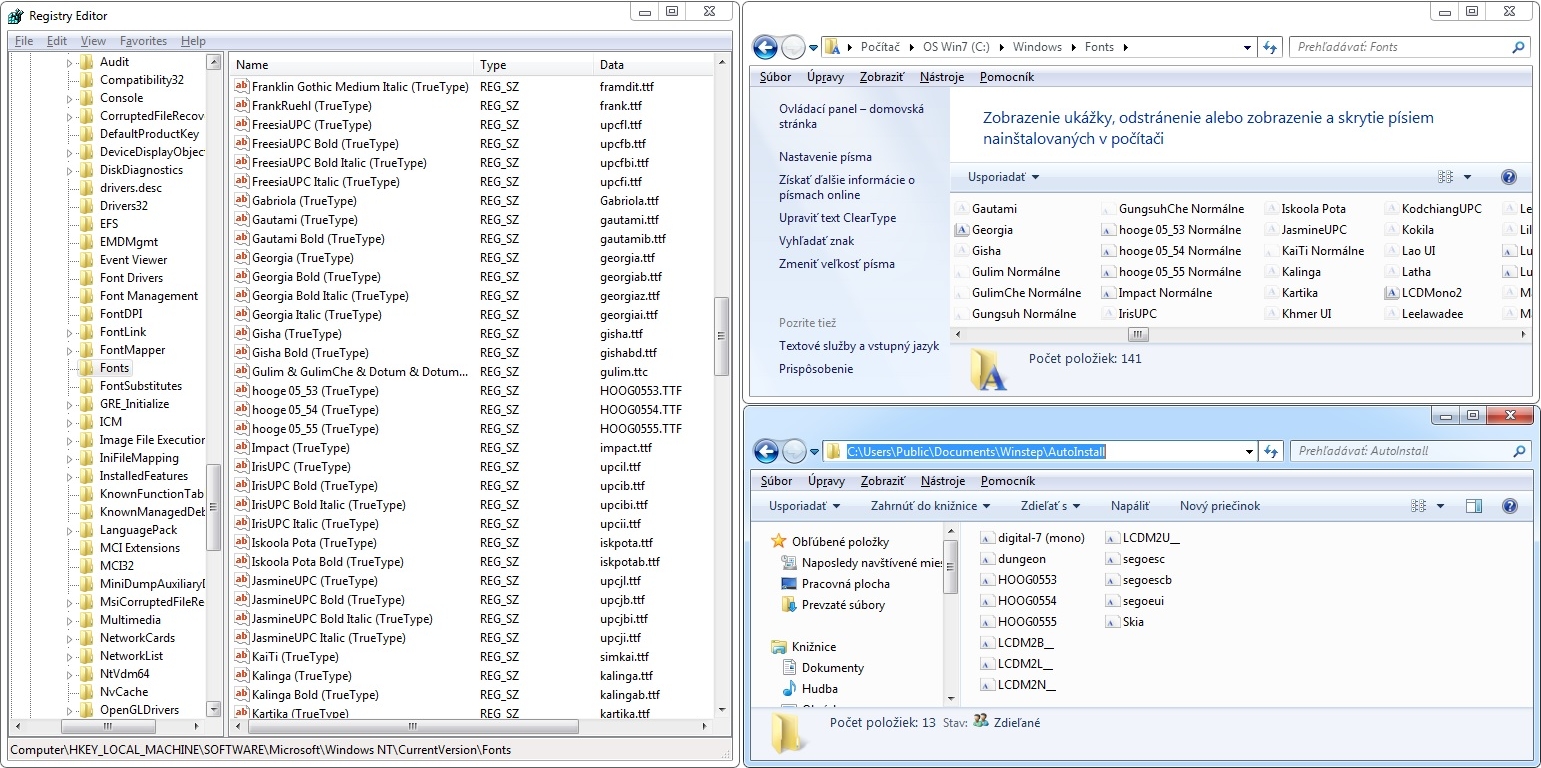Select the Skia font file
This screenshot has width=1541, height=768.
(x=1113, y=622)
